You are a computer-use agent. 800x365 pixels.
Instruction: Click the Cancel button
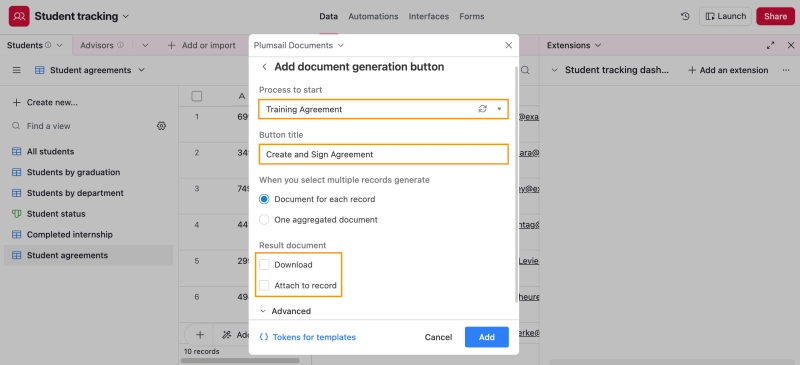pos(438,337)
